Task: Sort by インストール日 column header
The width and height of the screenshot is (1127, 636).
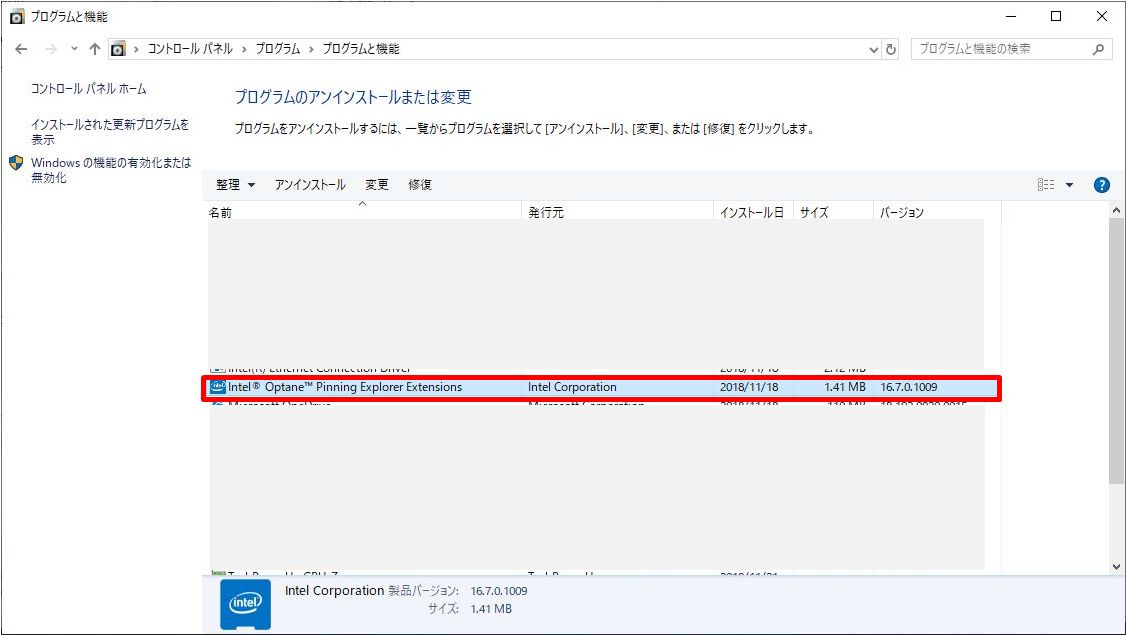Action: [x=753, y=212]
